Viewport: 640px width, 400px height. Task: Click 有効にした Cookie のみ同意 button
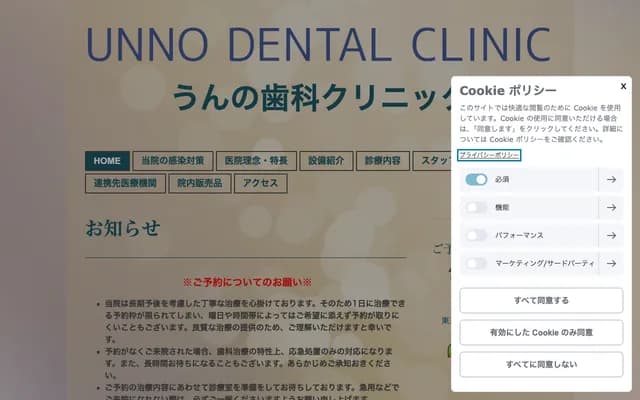541,332
